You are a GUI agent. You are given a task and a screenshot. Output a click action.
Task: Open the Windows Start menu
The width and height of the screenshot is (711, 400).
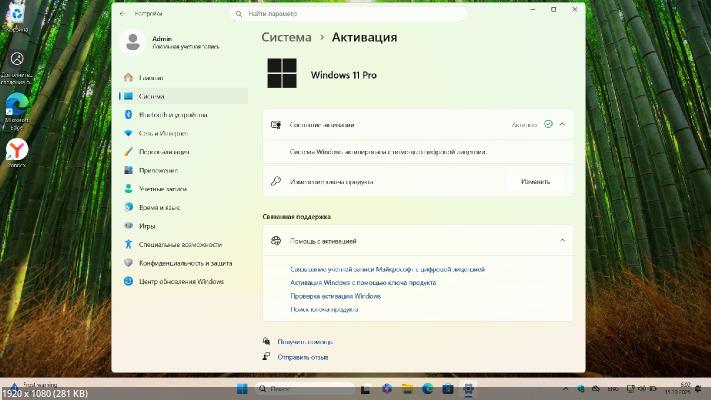(242, 388)
